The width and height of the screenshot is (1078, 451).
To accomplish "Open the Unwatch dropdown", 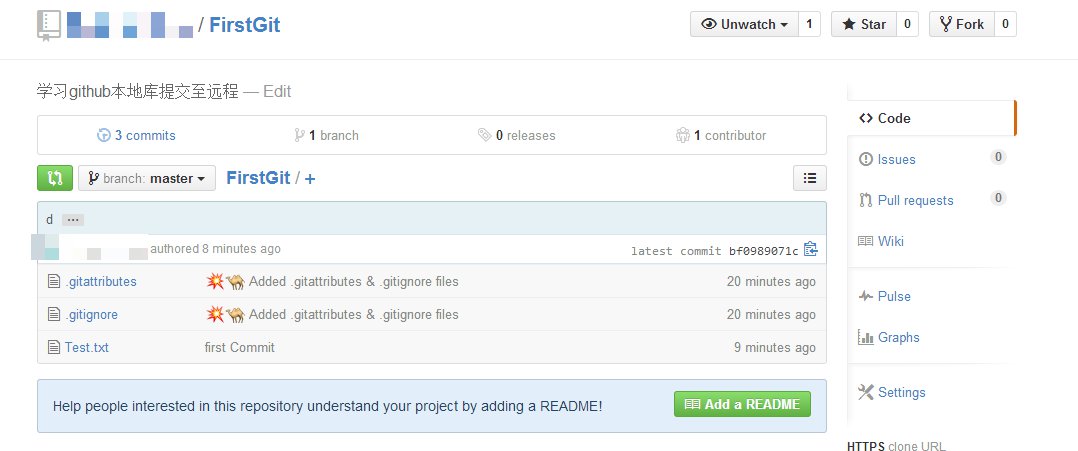I will tap(744, 24).
